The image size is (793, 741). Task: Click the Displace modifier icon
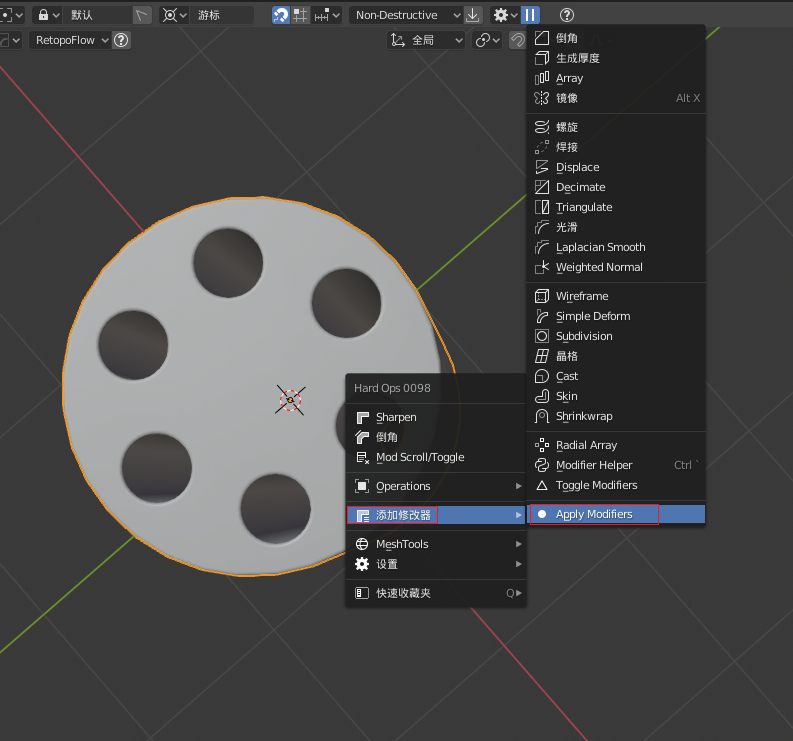[x=542, y=167]
